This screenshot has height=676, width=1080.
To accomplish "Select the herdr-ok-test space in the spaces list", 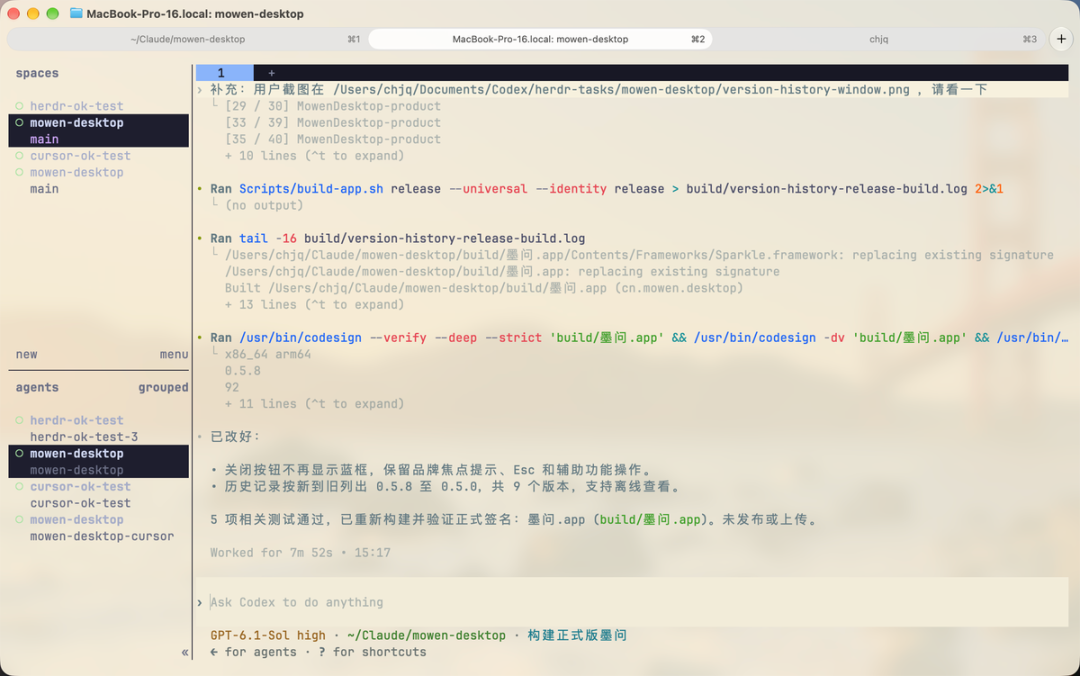I will [x=76, y=106].
